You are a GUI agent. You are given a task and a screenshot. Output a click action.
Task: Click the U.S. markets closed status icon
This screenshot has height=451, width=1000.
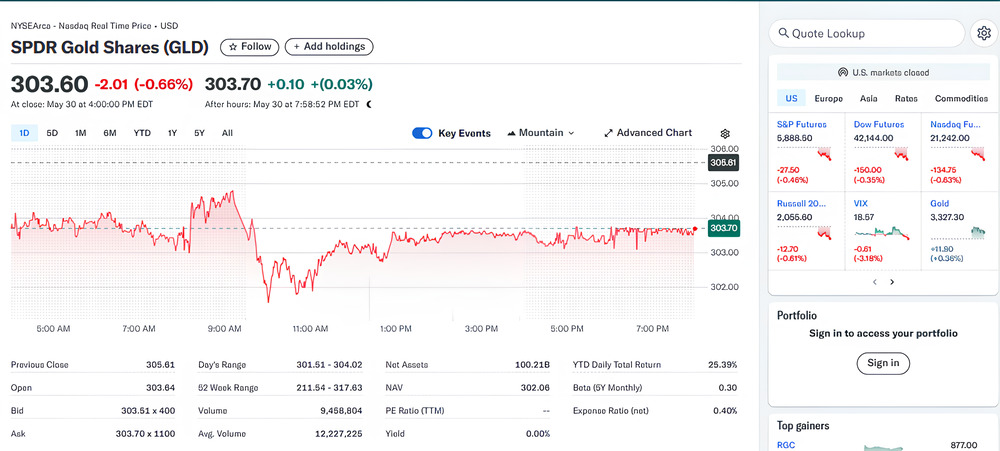(x=842, y=73)
